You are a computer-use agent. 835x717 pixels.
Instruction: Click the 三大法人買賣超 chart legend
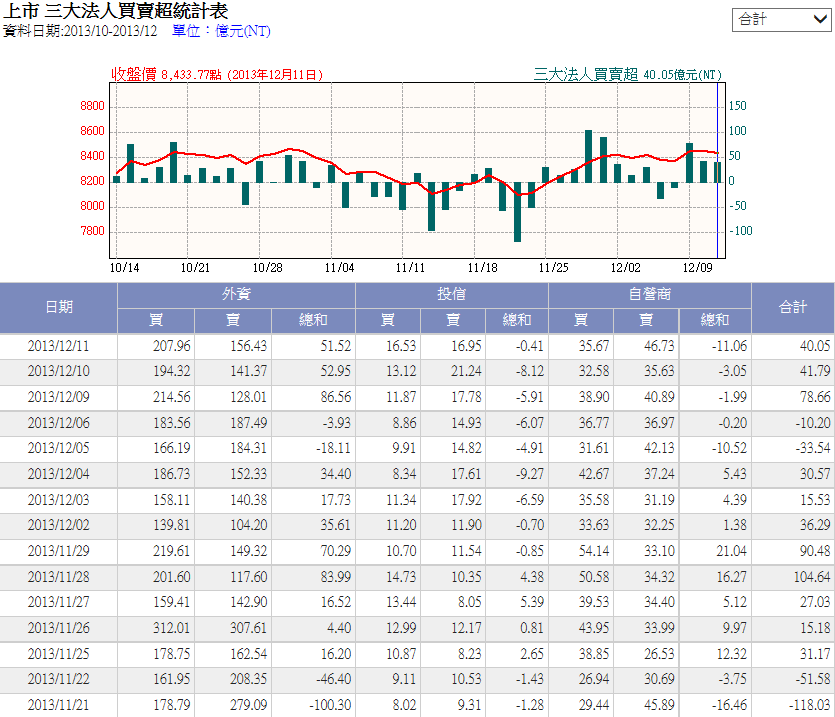click(x=627, y=75)
